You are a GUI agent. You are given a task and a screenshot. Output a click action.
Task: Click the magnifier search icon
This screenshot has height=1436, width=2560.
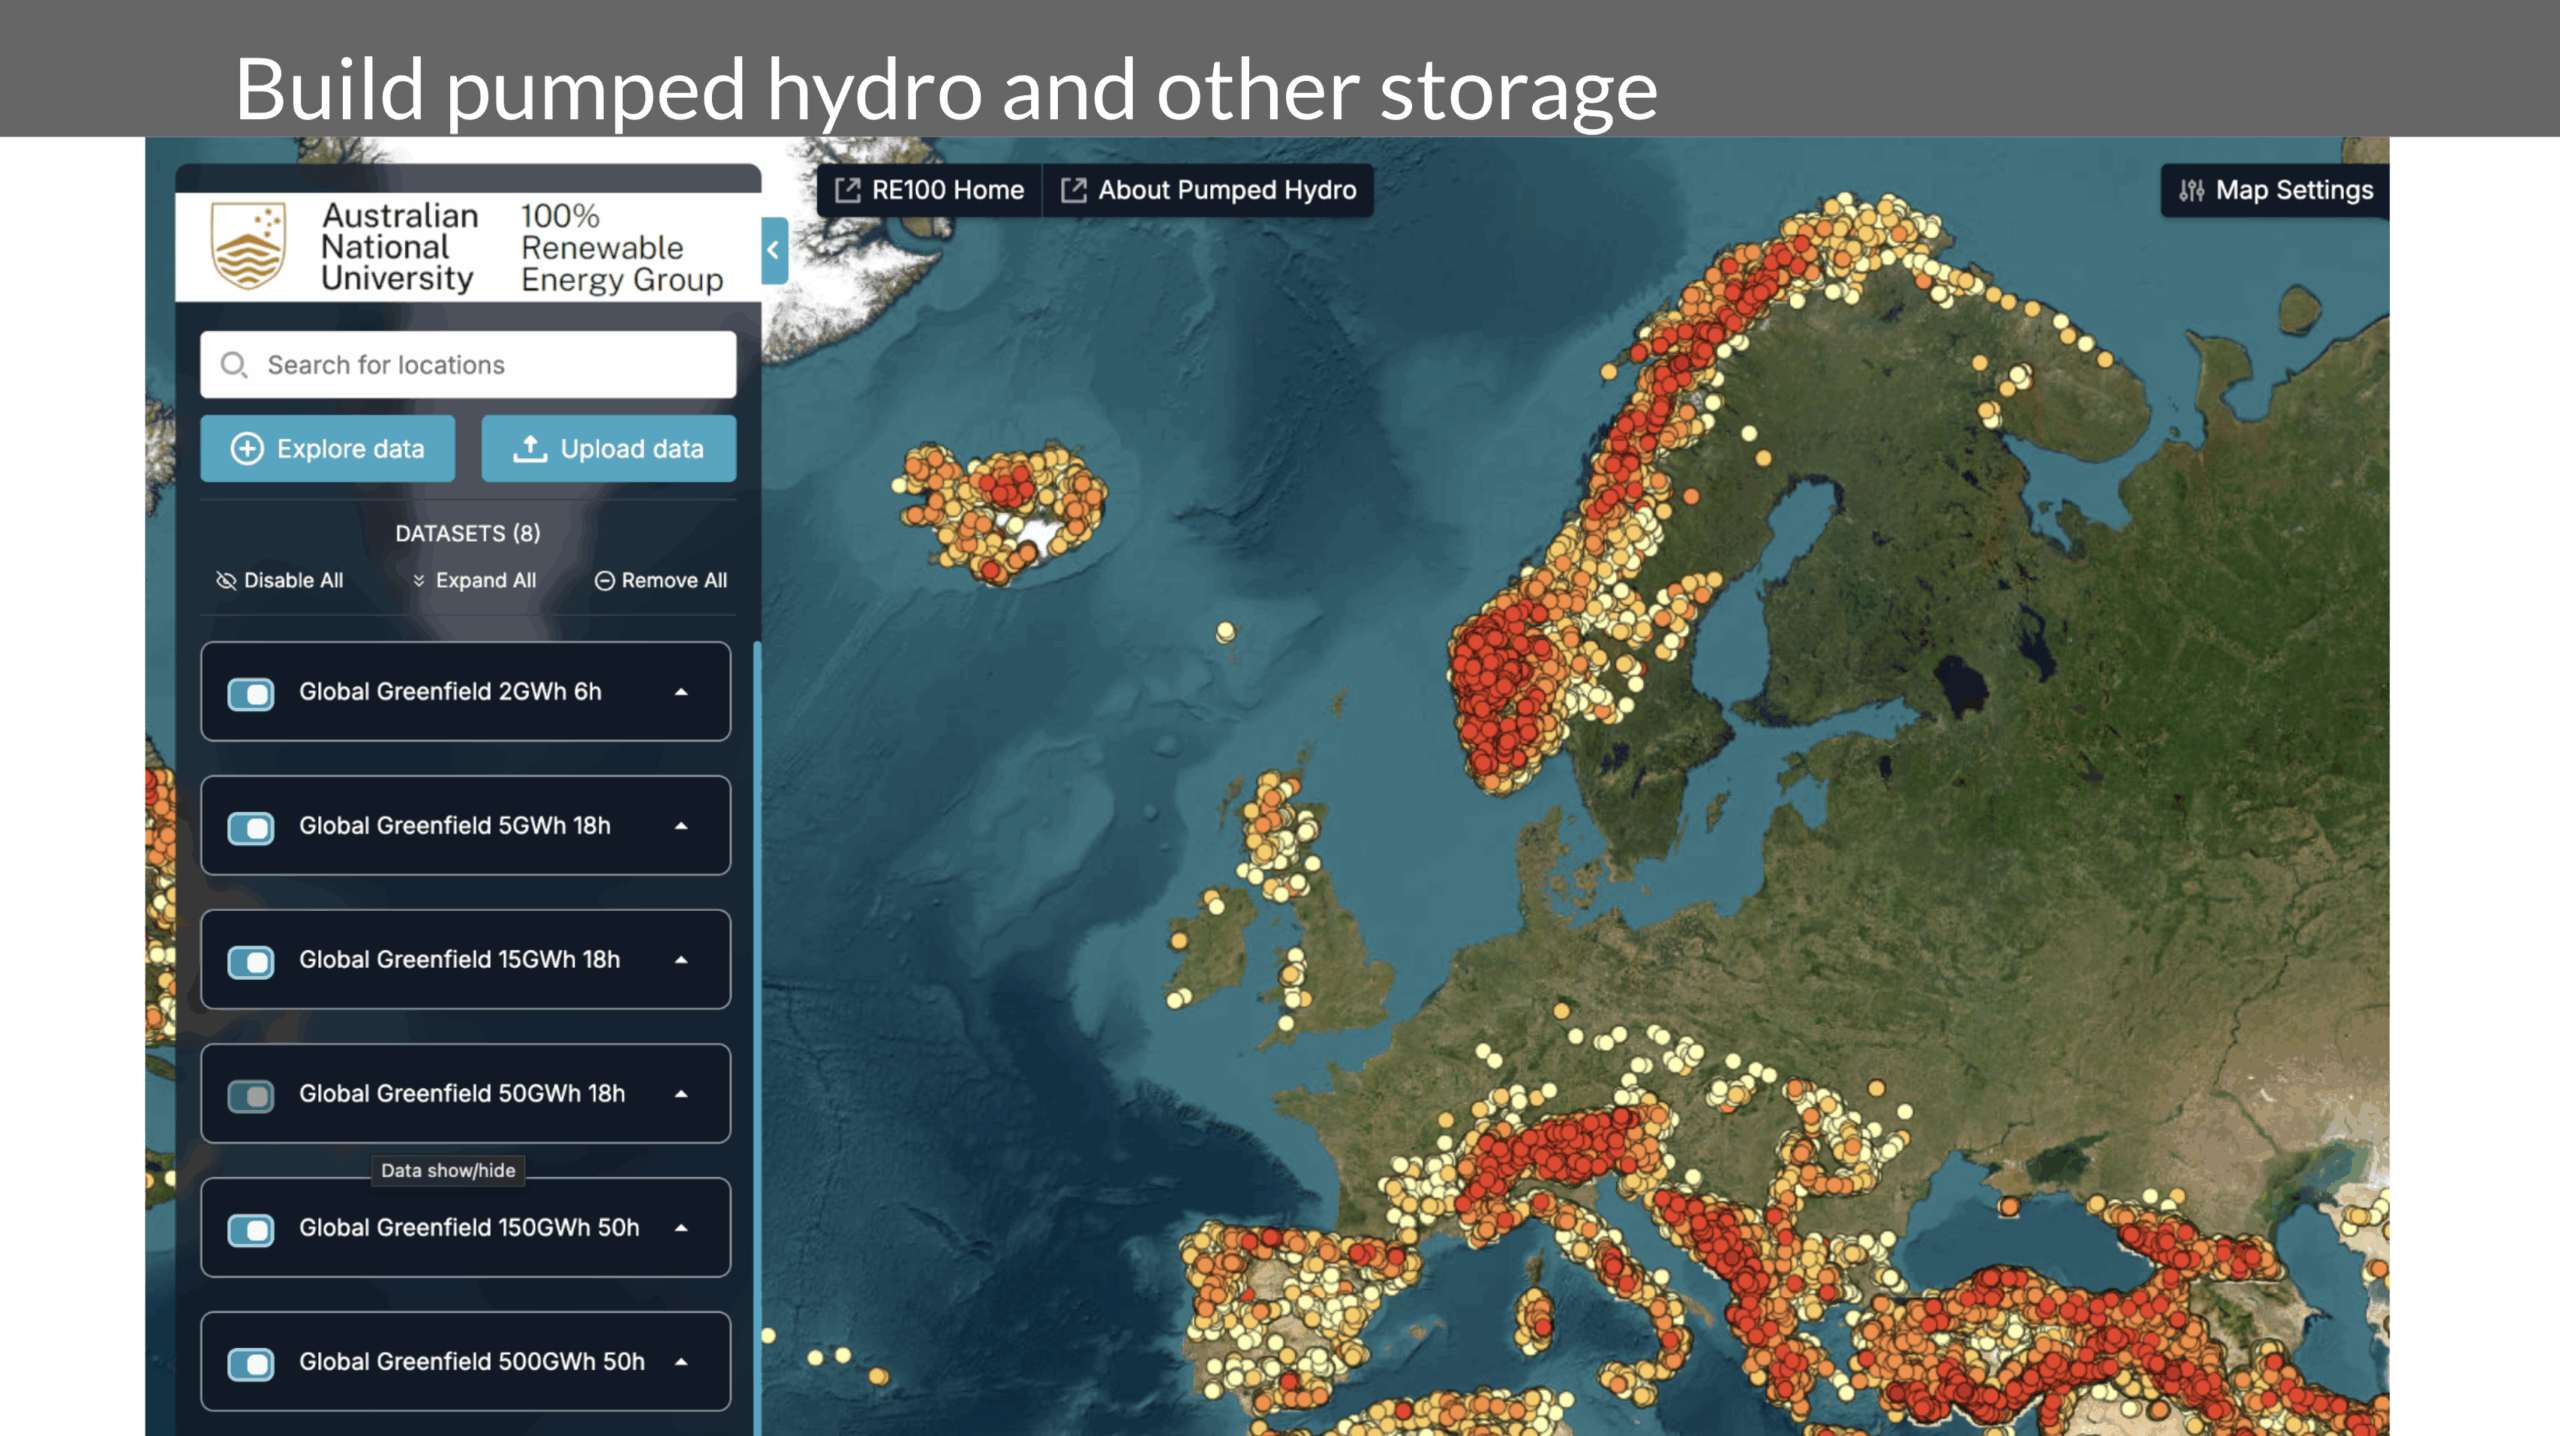point(233,365)
